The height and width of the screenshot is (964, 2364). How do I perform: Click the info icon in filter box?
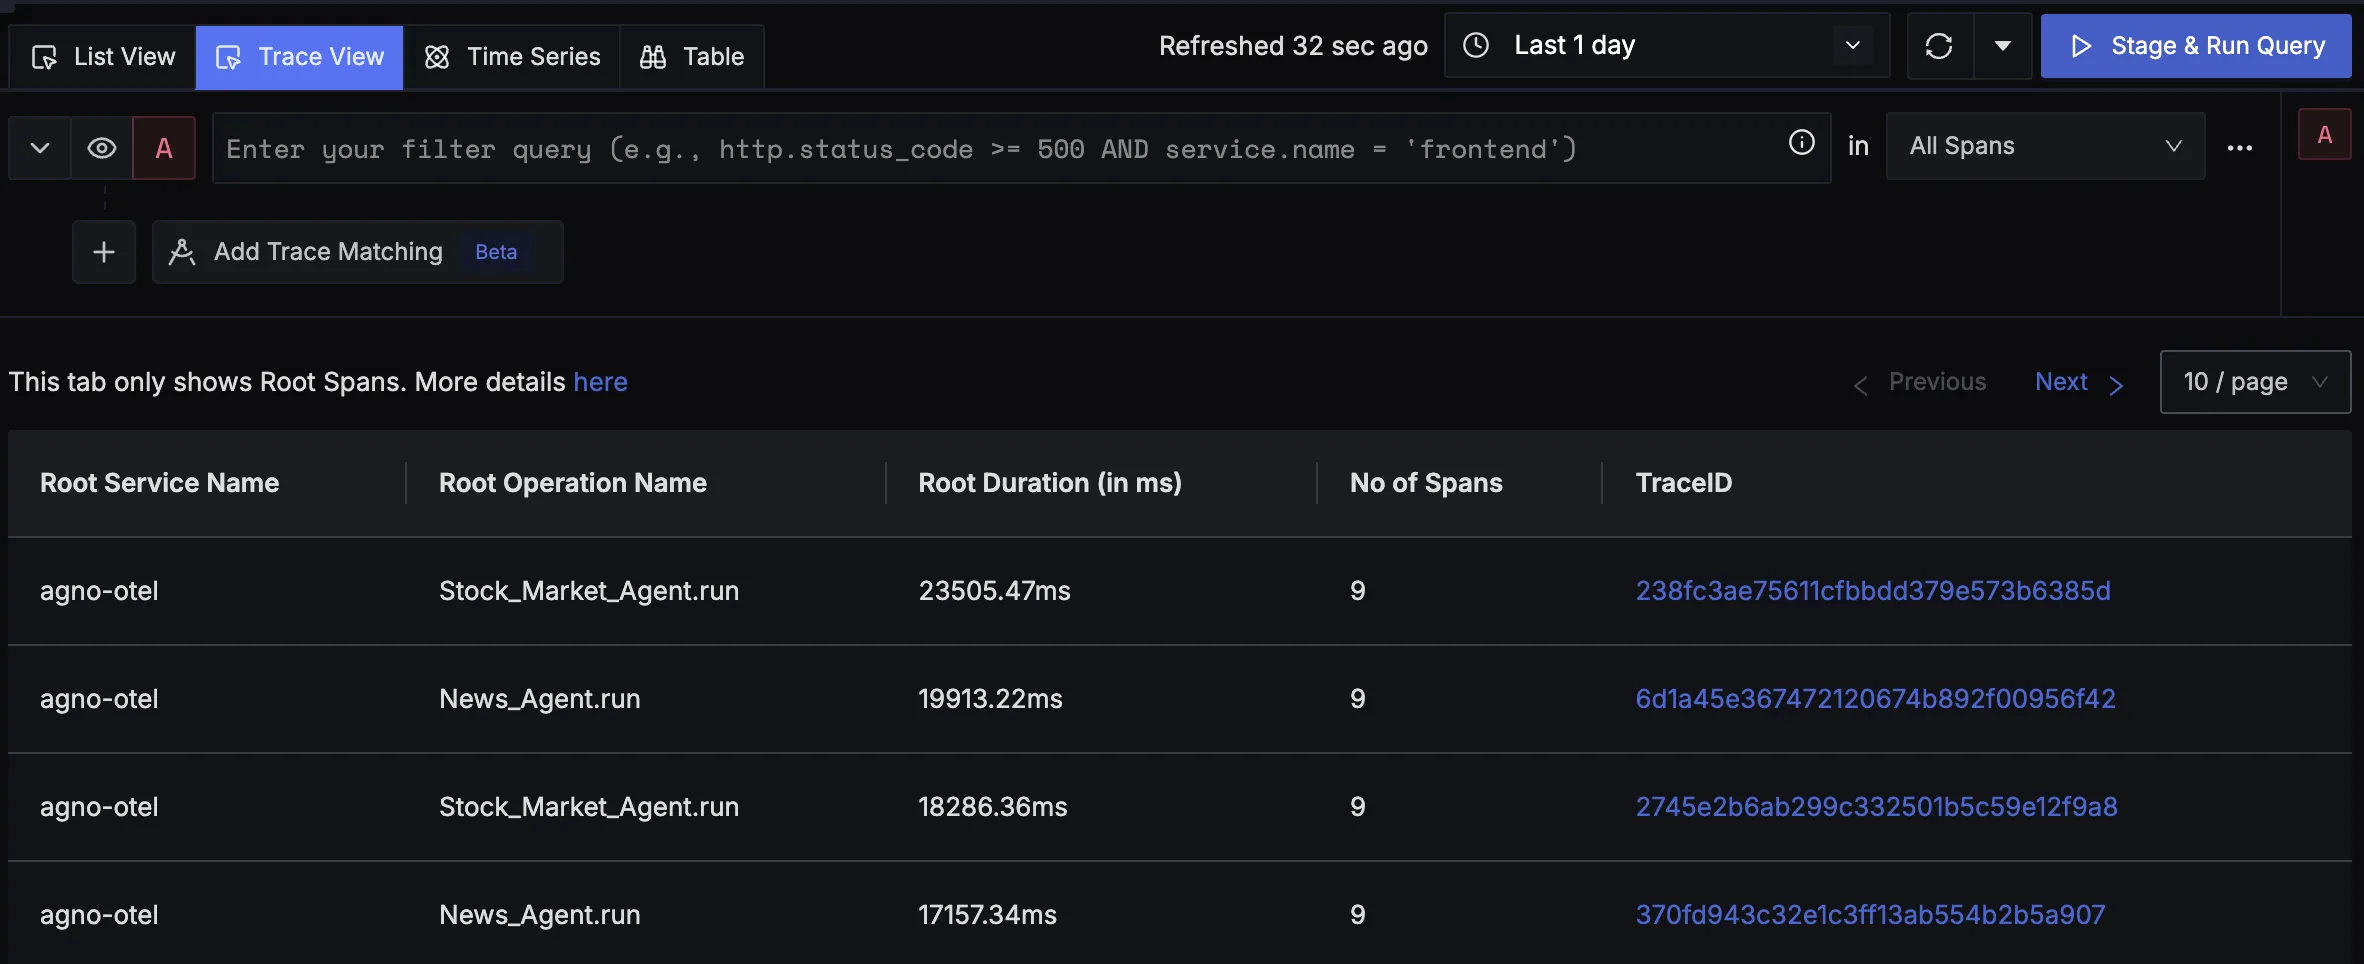pyautogui.click(x=1801, y=143)
